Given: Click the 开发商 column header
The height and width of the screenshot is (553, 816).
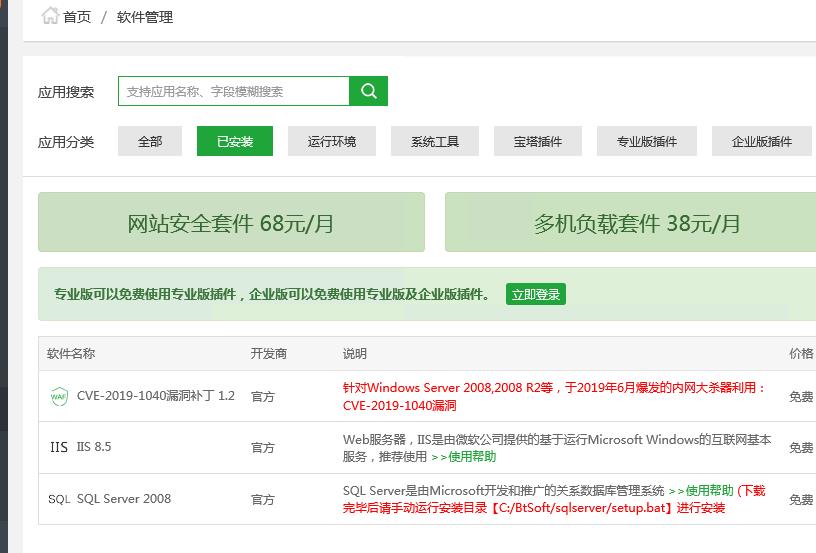Looking at the screenshot, I should [x=269, y=354].
